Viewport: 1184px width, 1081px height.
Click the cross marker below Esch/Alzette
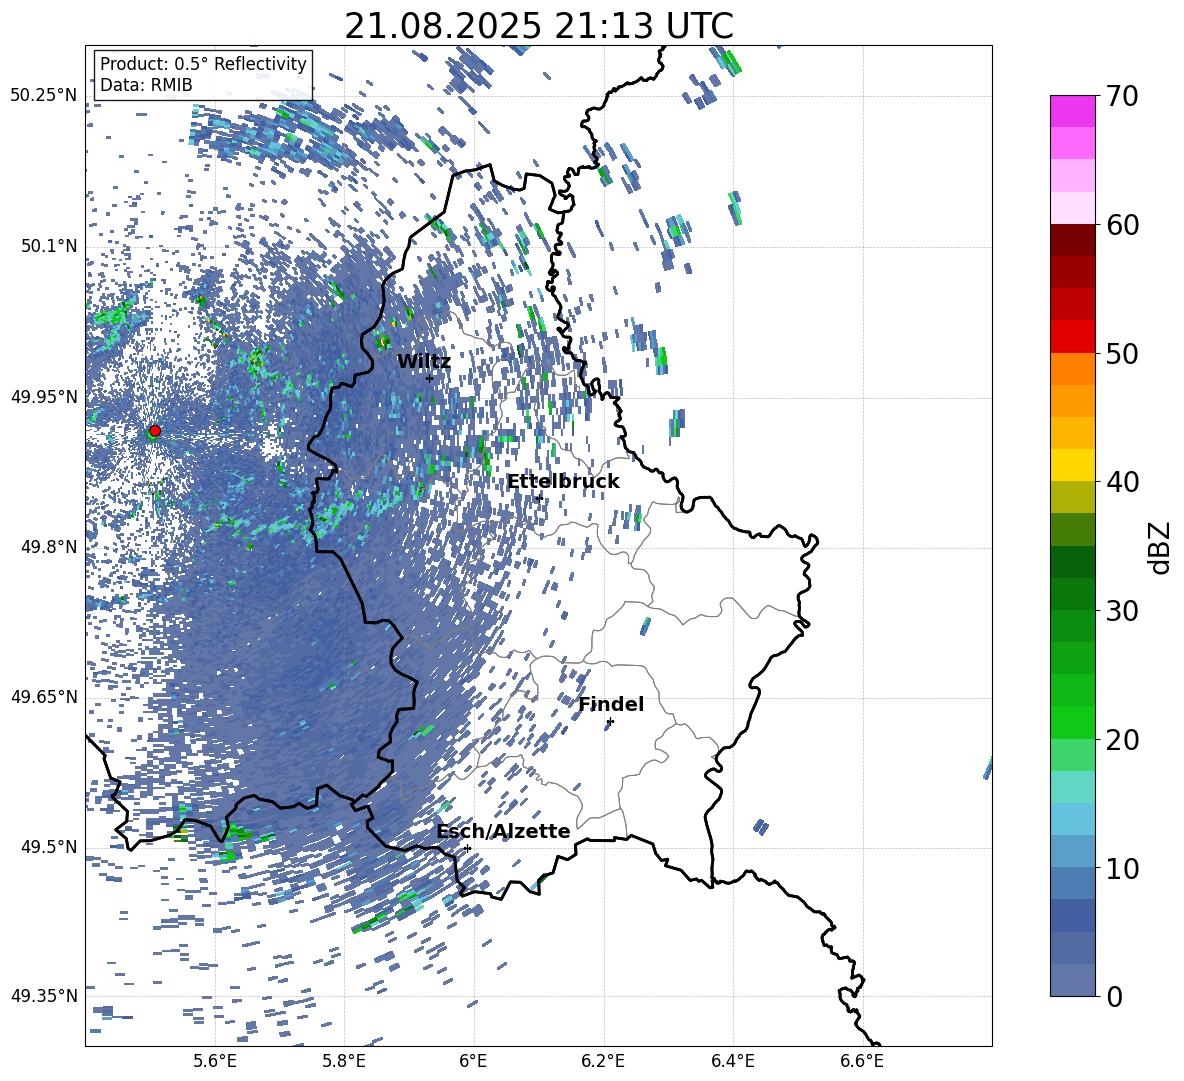click(x=467, y=848)
